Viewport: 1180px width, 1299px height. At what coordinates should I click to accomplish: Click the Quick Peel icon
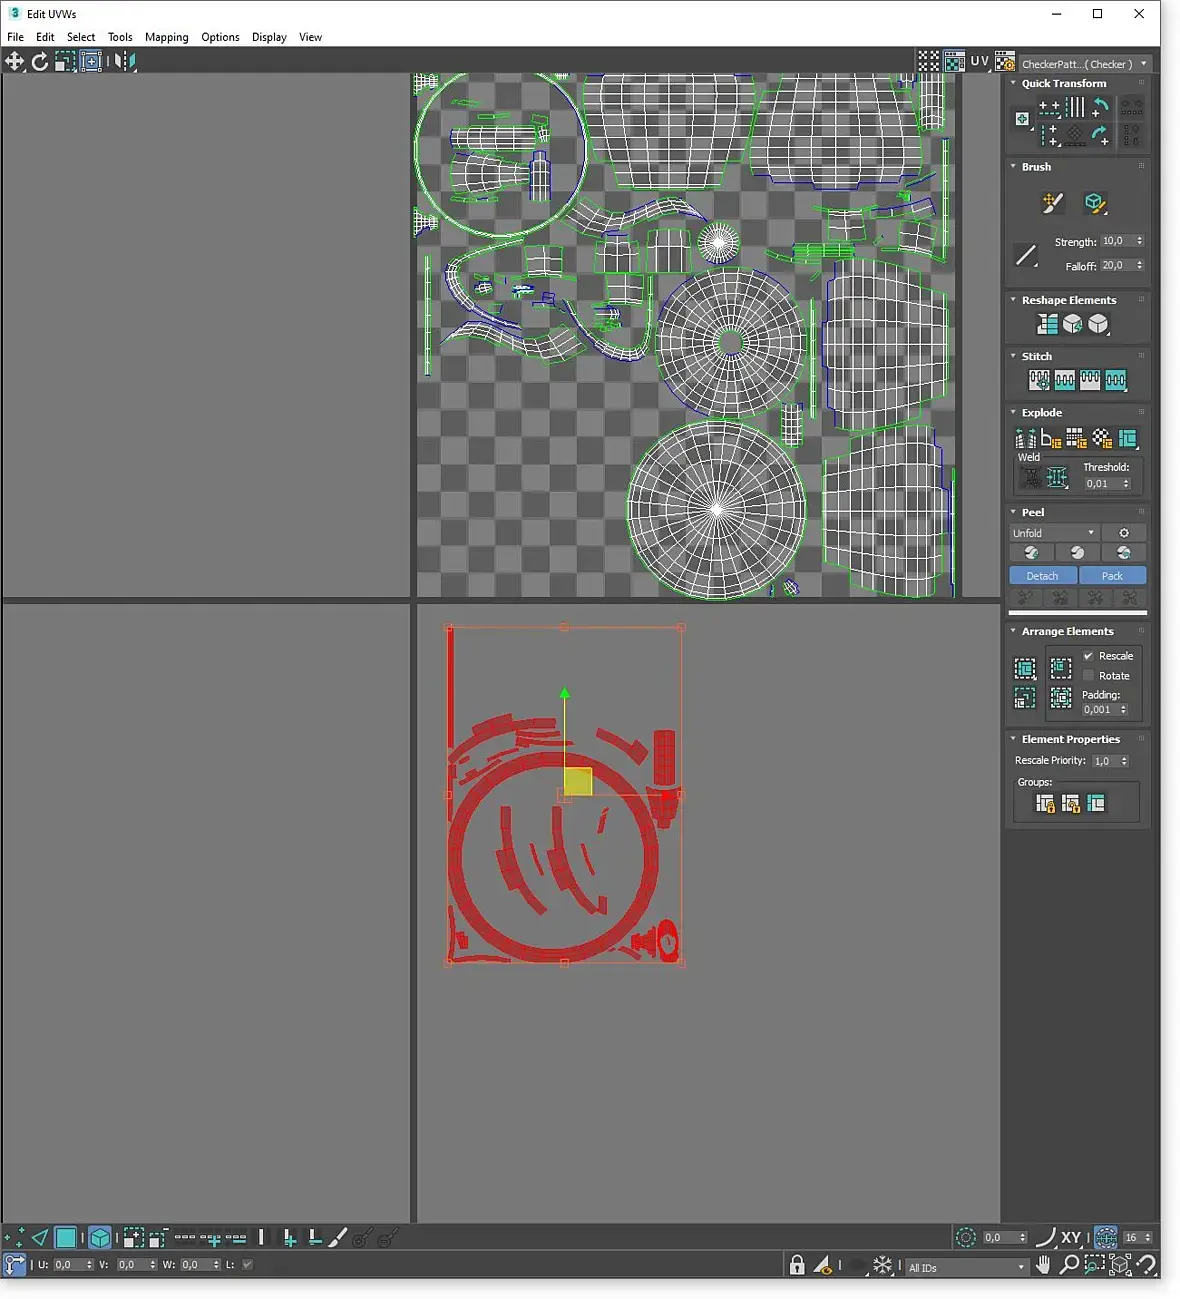click(x=1031, y=553)
